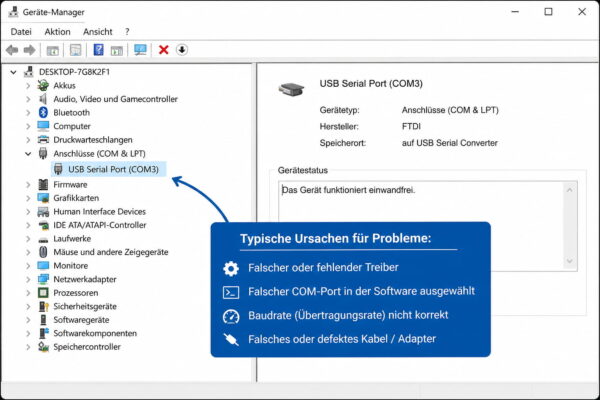Screen dimensions: 600x400
Task: Click the Prozessoren processor icon
Action: pyautogui.click(x=43, y=292)
